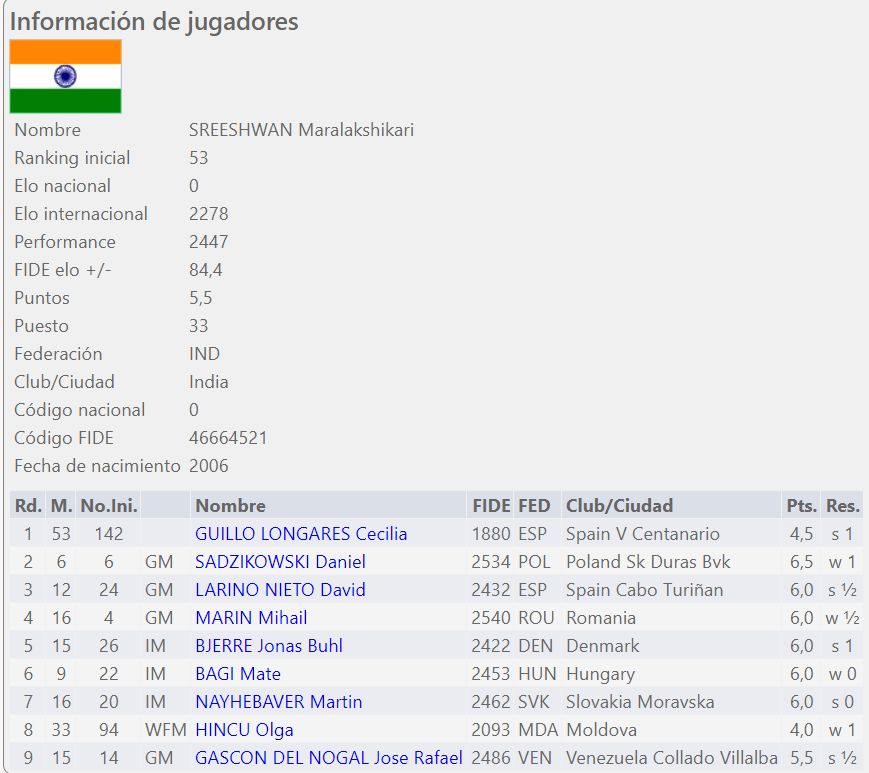869x773 pixels.
Task: Open GASCON DEL NOGAL Jose Rafael link
Action: [x=328, y=758]
